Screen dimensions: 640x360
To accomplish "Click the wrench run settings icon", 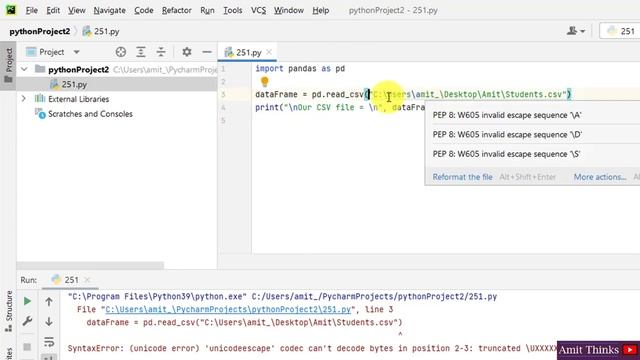I will [x=27, y=321].
